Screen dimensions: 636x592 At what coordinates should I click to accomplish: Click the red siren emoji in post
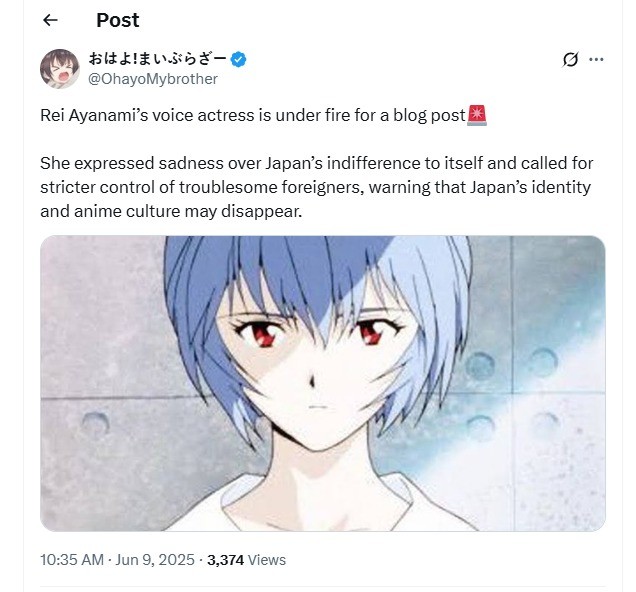click(x=477, y=116)
